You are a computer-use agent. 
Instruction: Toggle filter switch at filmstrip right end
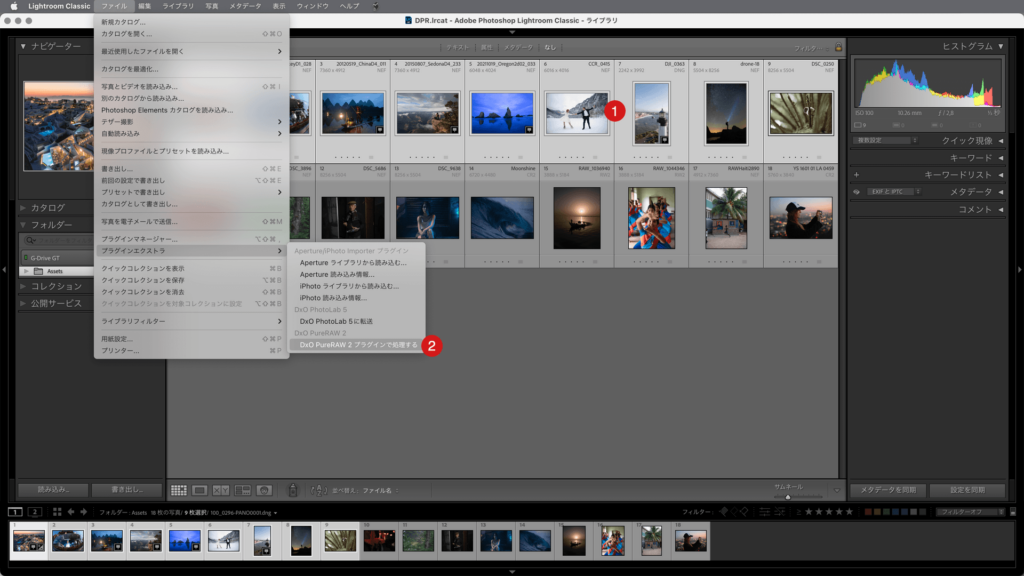click(1013, 512)
